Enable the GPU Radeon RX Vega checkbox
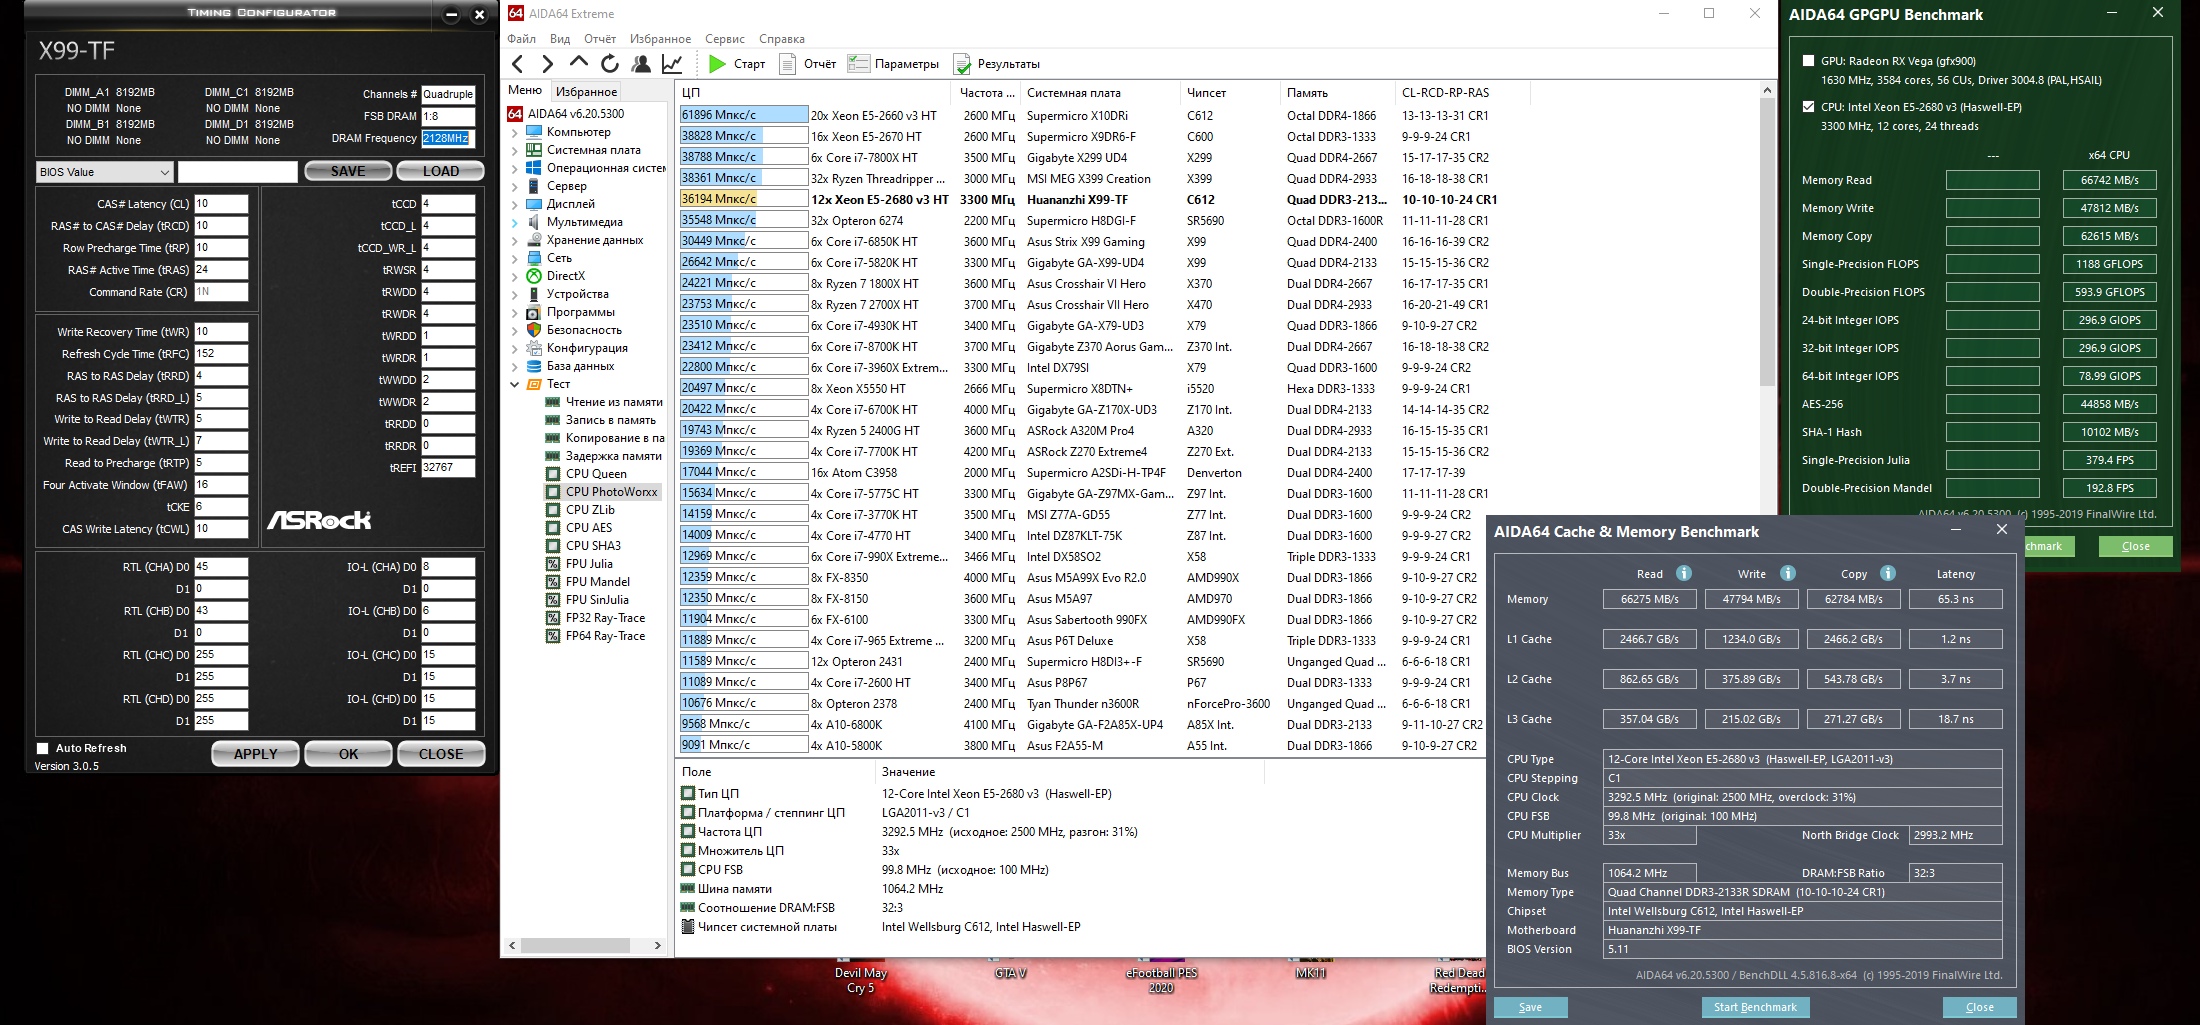The height and width of the screenshot is (1025, 2200). pyautogui.click(x=1808, y=61)
